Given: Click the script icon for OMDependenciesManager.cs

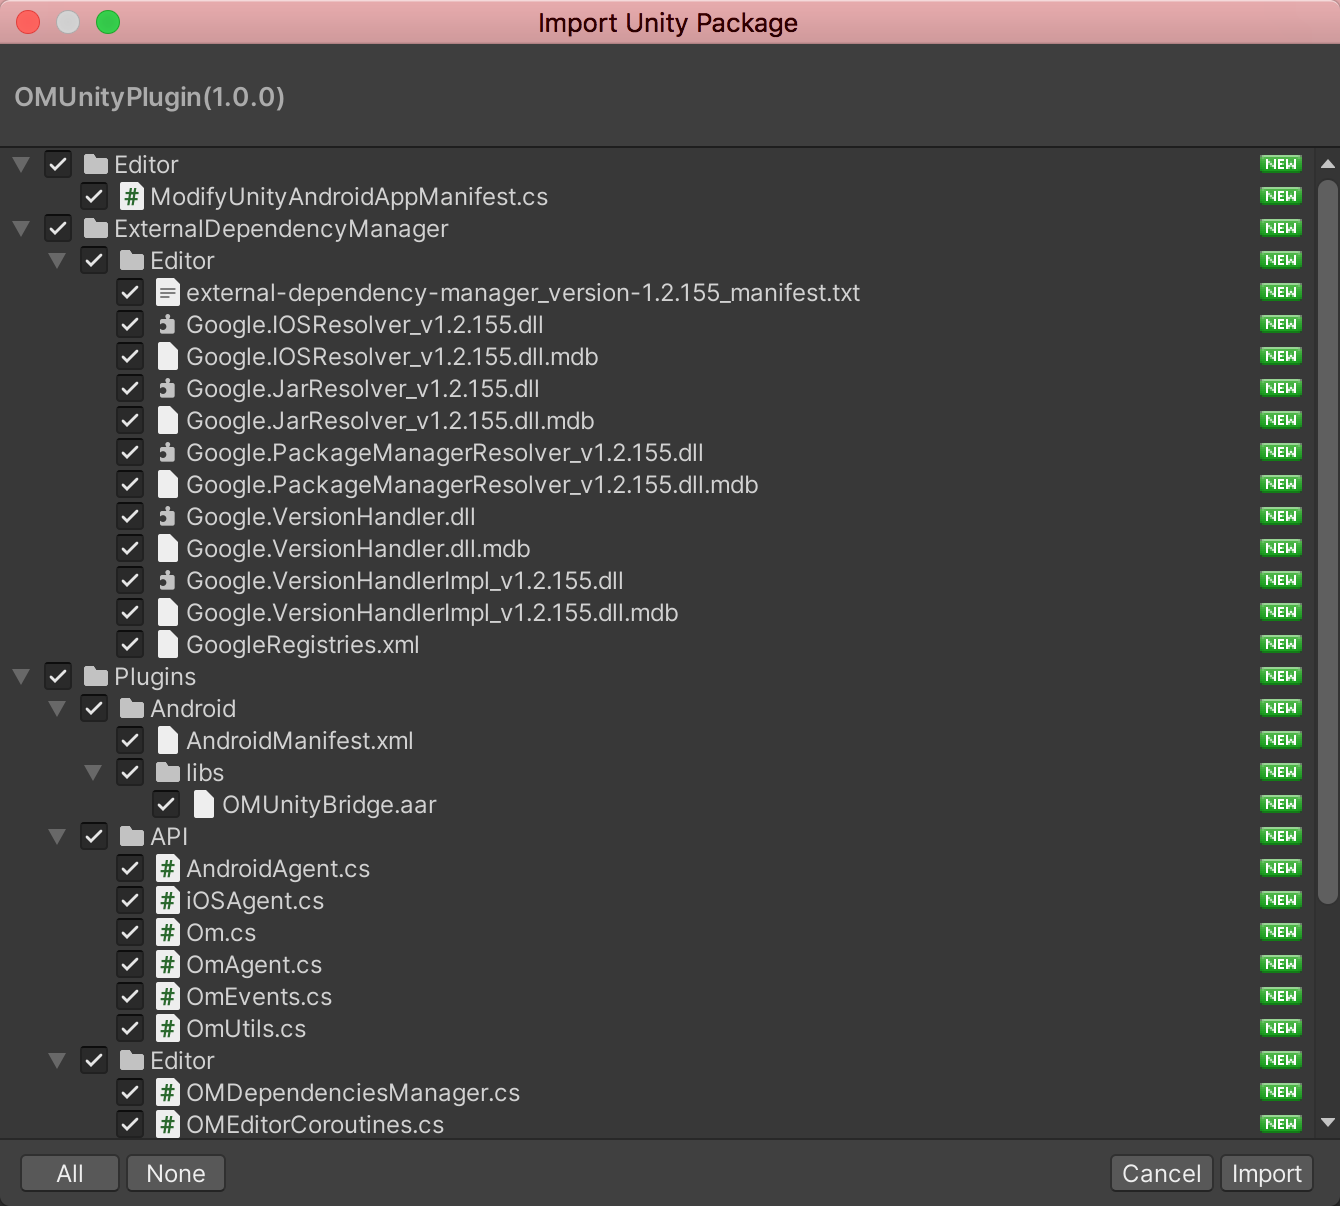Looking at the screenshot, I should 168,1093.
